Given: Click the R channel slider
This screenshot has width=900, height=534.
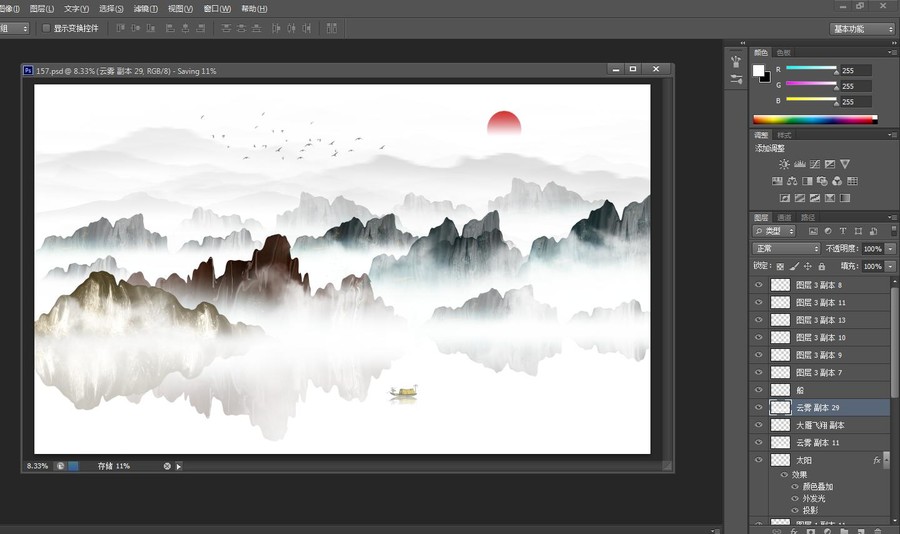Looking at the screenshot, I should (811, 68).
